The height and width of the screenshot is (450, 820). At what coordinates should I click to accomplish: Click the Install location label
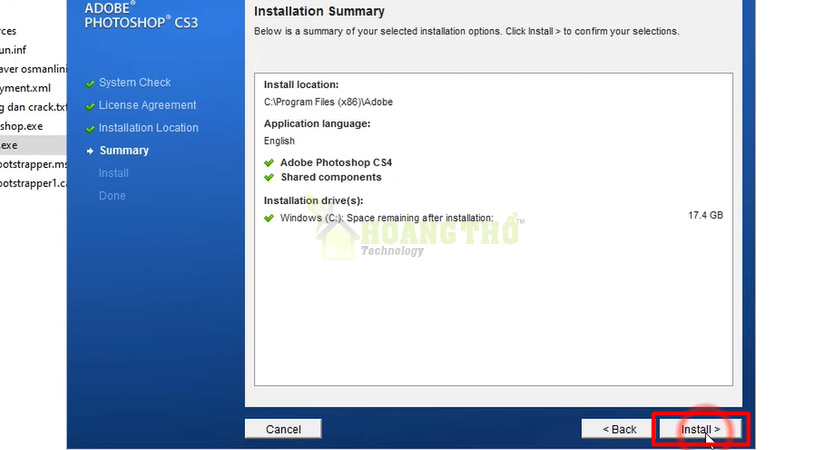(301, 85)
